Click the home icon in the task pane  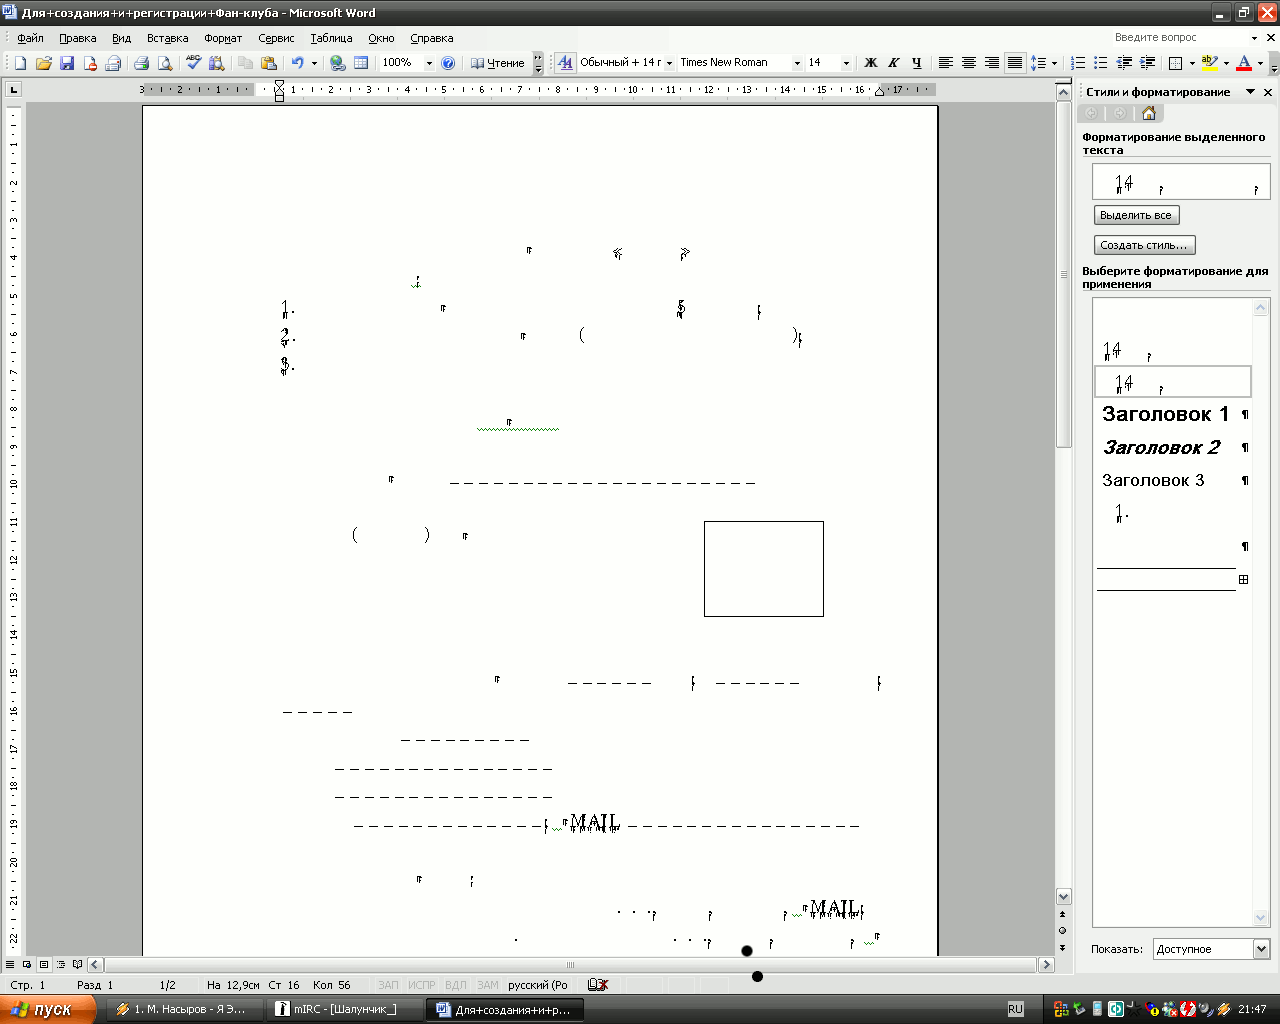(1148, 113)
